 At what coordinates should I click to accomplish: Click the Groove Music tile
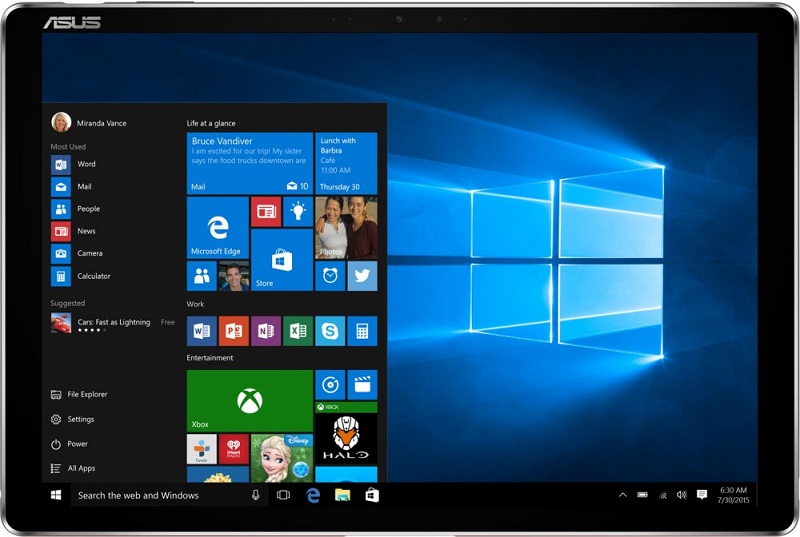[330, 384]
